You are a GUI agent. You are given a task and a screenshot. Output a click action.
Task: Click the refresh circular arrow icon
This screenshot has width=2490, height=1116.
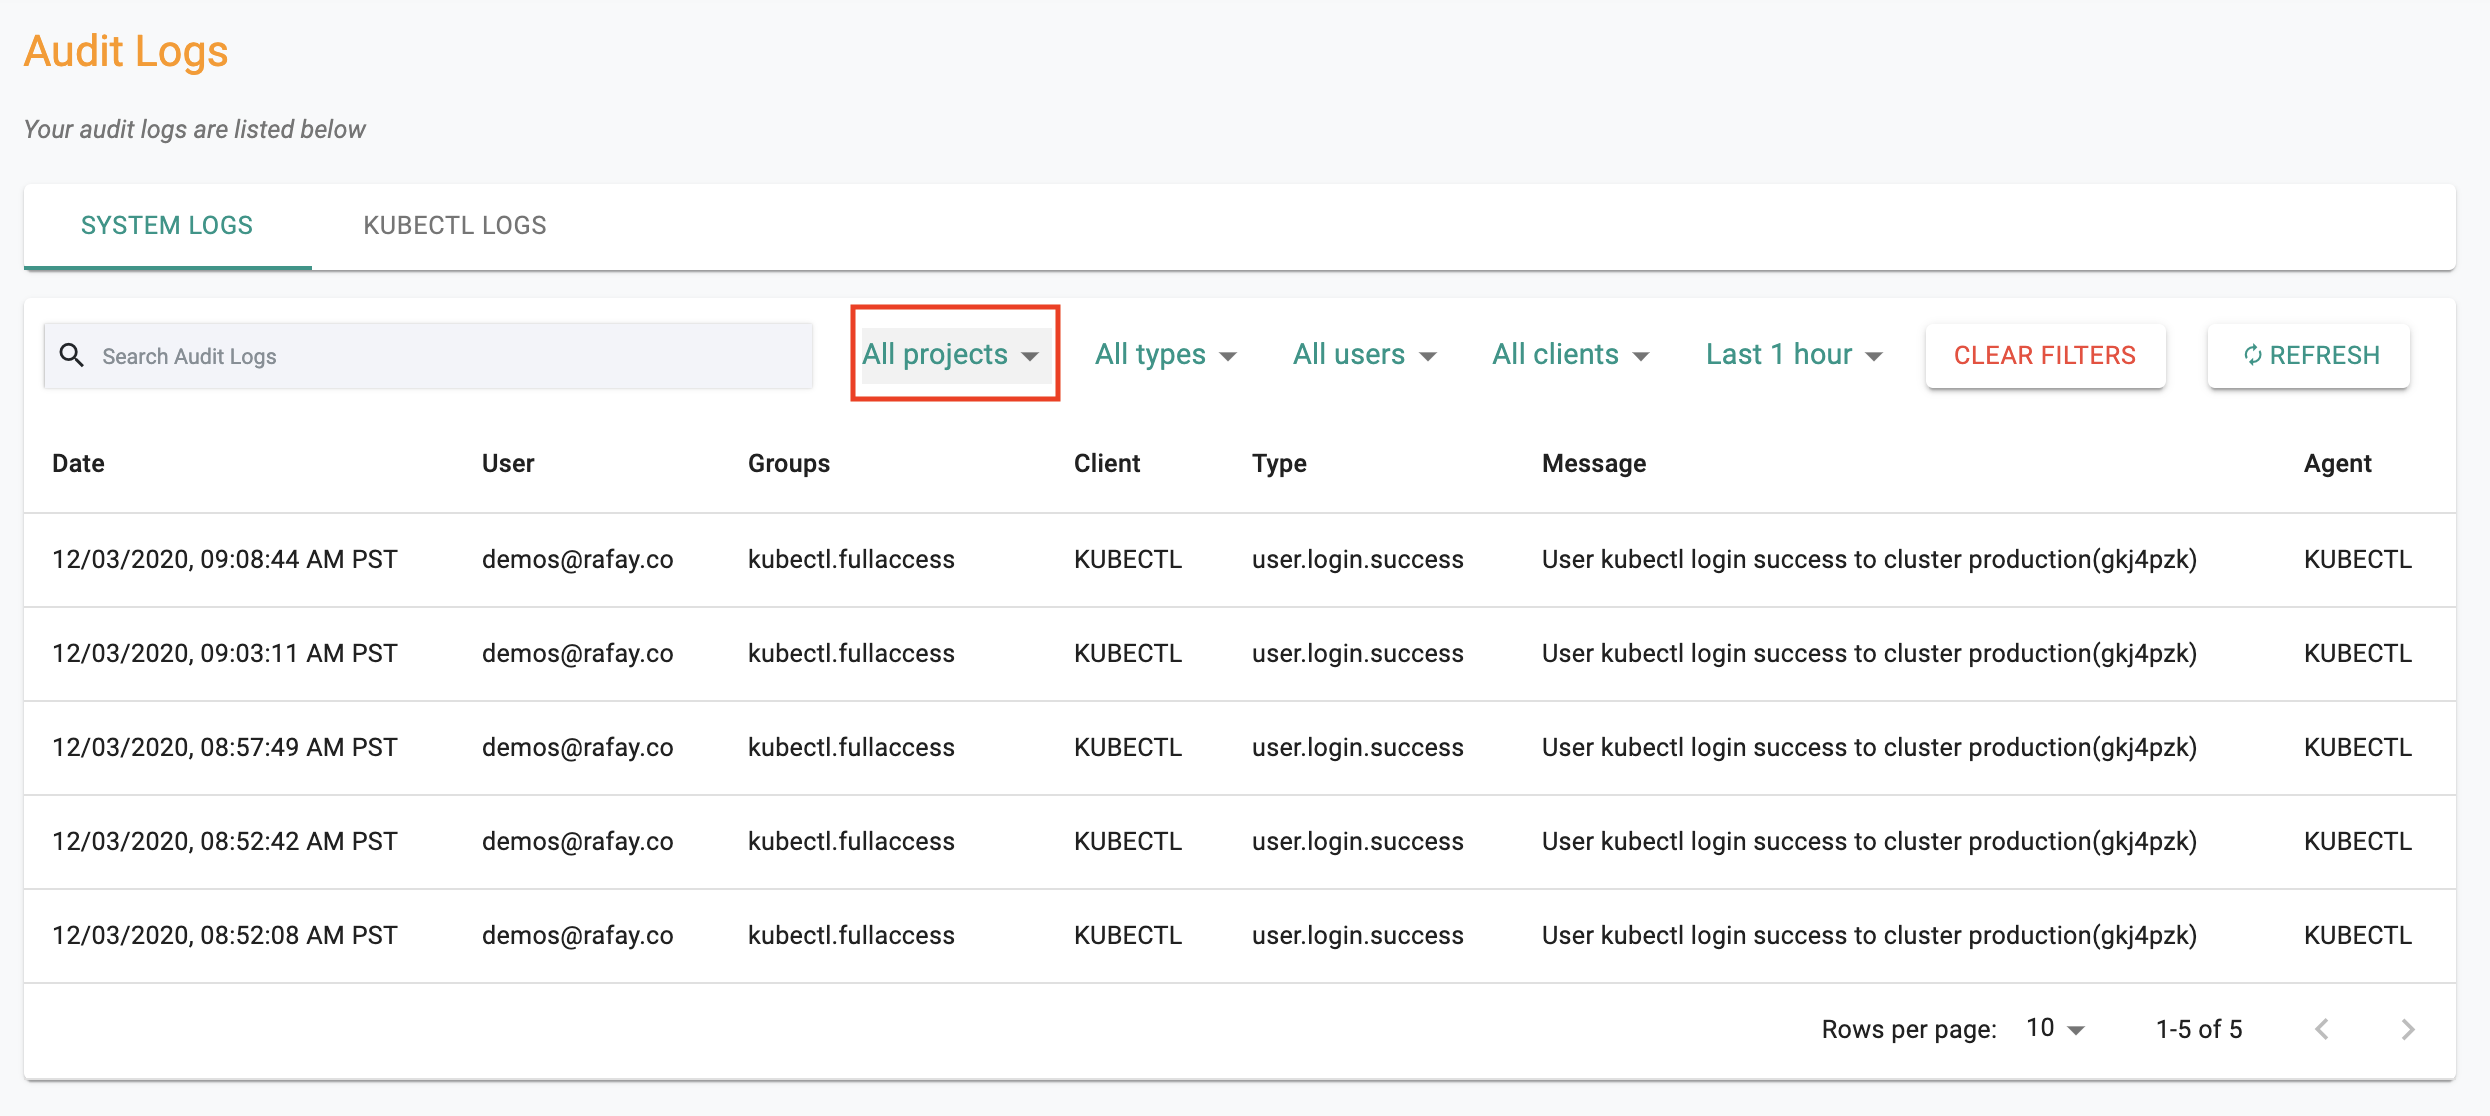pos(2252,355)
